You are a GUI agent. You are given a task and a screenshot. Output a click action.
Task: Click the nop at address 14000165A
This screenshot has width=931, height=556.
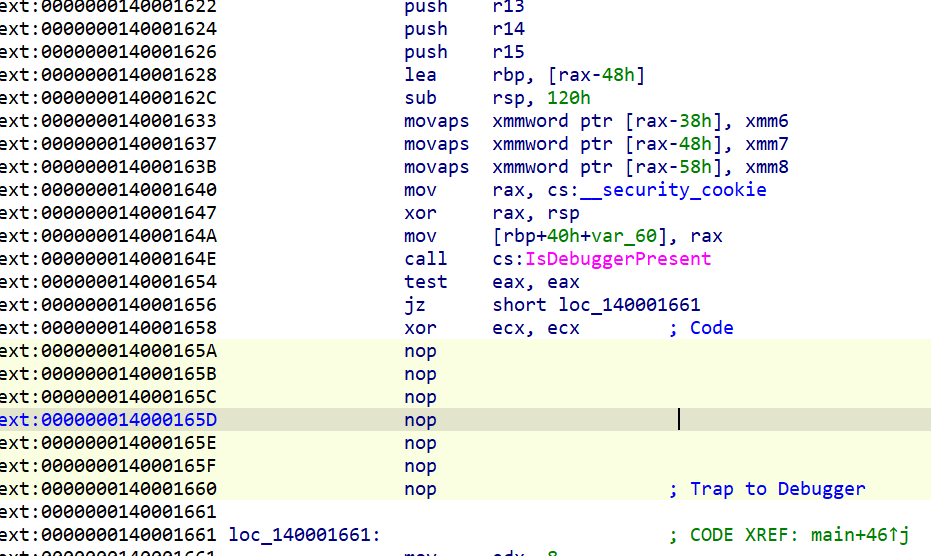[420, 351]
